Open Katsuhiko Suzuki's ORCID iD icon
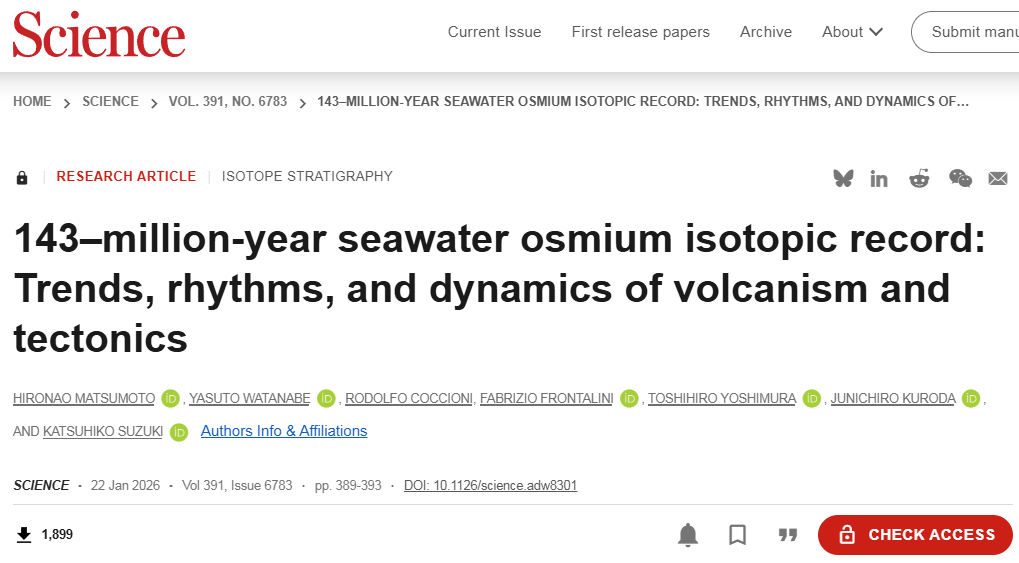This screenshot has width=1019, height=563. [179, 432]
